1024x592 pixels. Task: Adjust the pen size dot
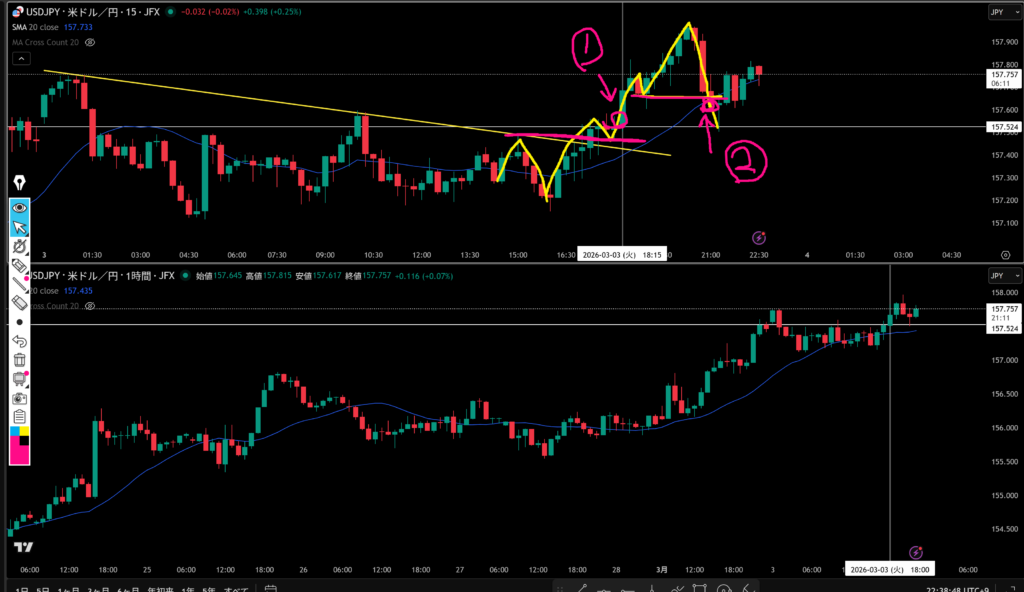tap(19, 322)
